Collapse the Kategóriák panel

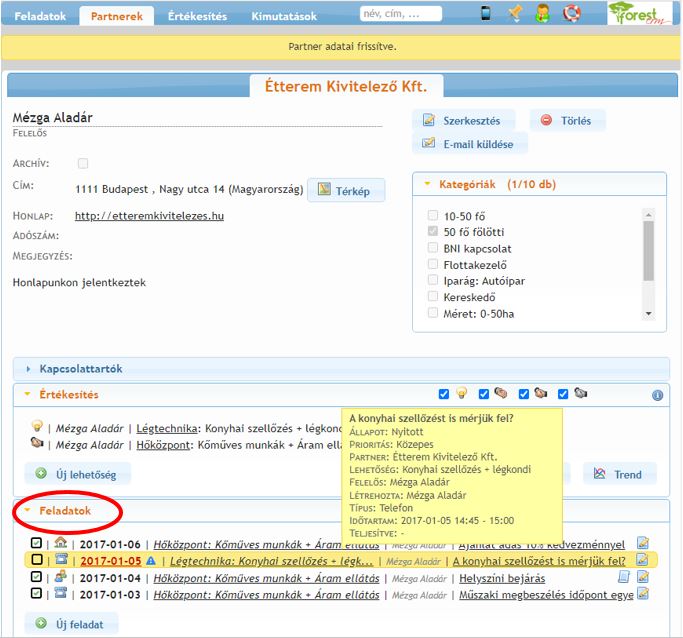click(x=428, y=184)
